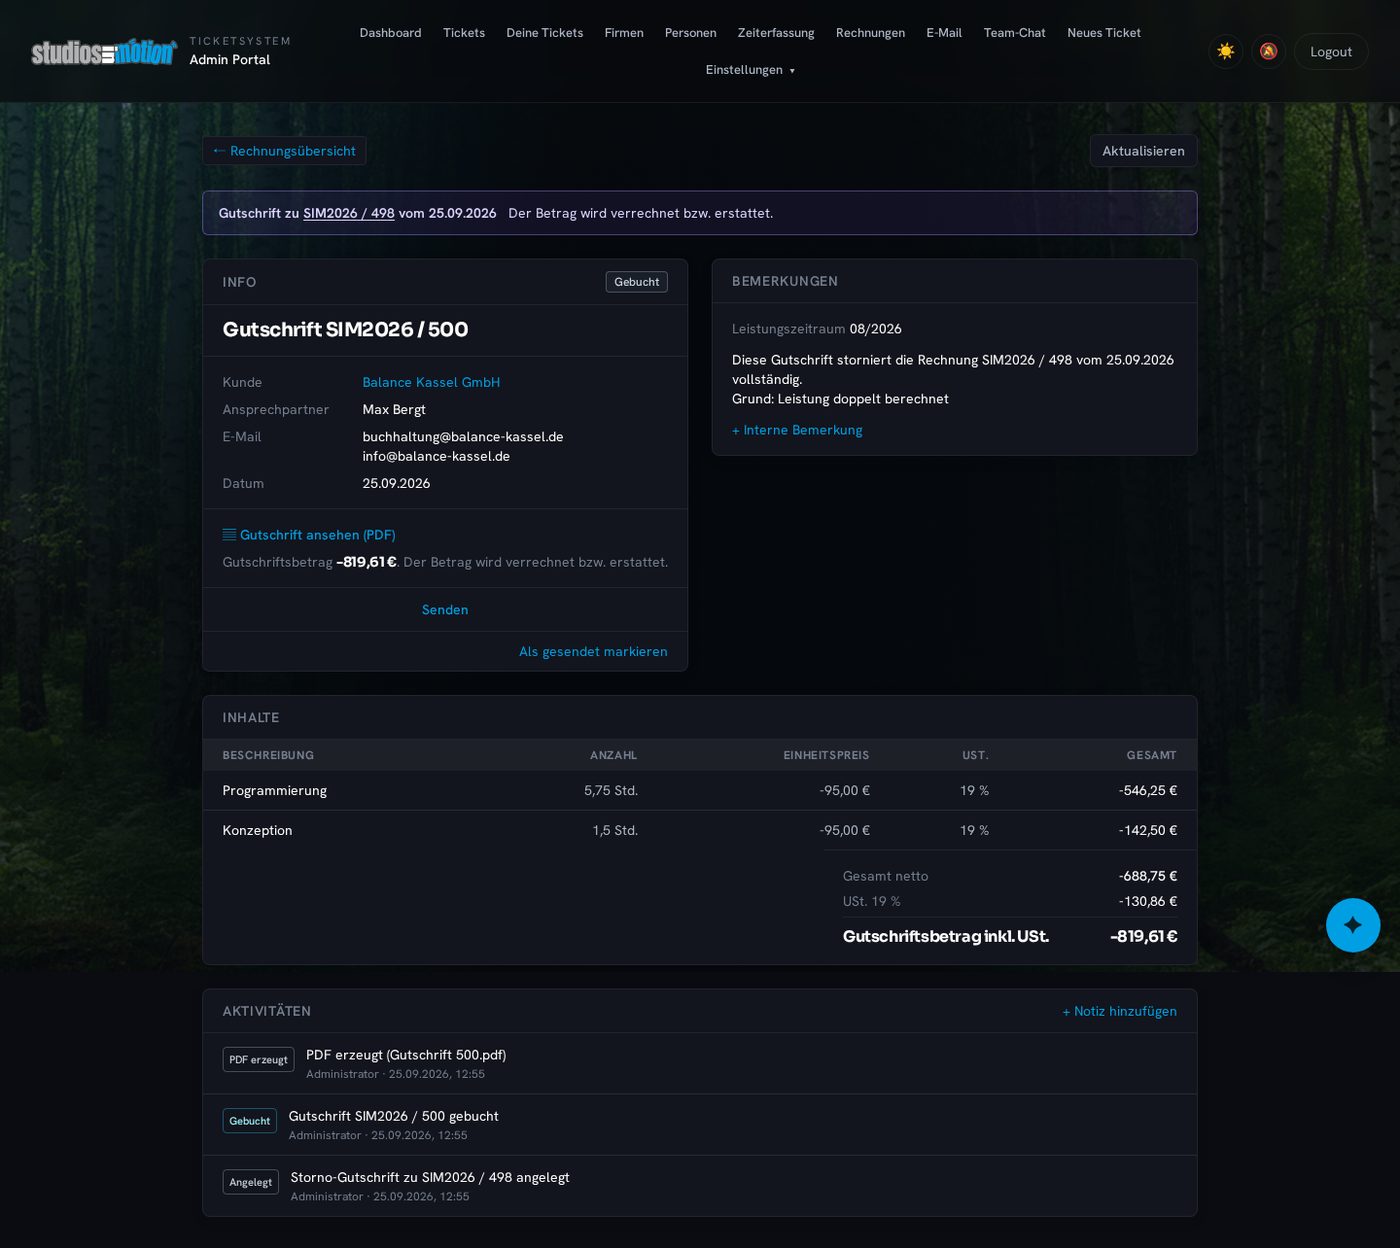Open the E-Mail section
Image resolution: width=1400 pixels, height=1248 pixels.
[x=944, y=33]
